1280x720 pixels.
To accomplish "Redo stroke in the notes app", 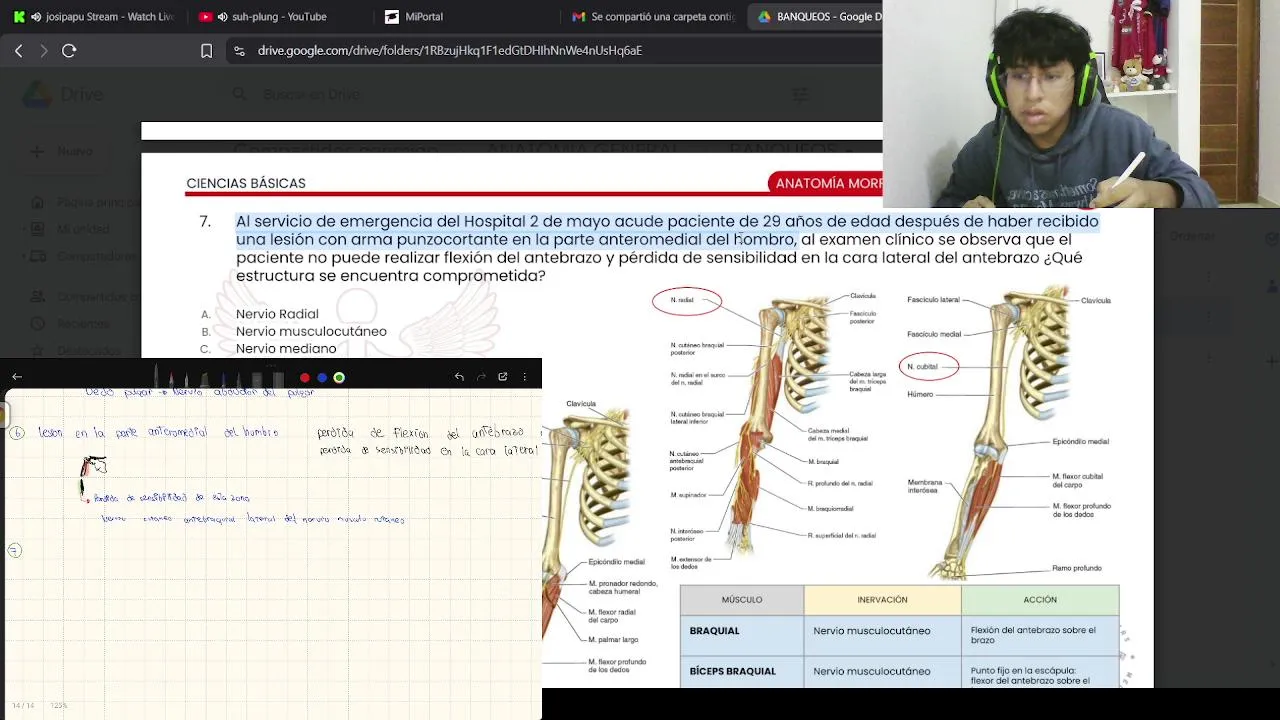I will point(481,377).
